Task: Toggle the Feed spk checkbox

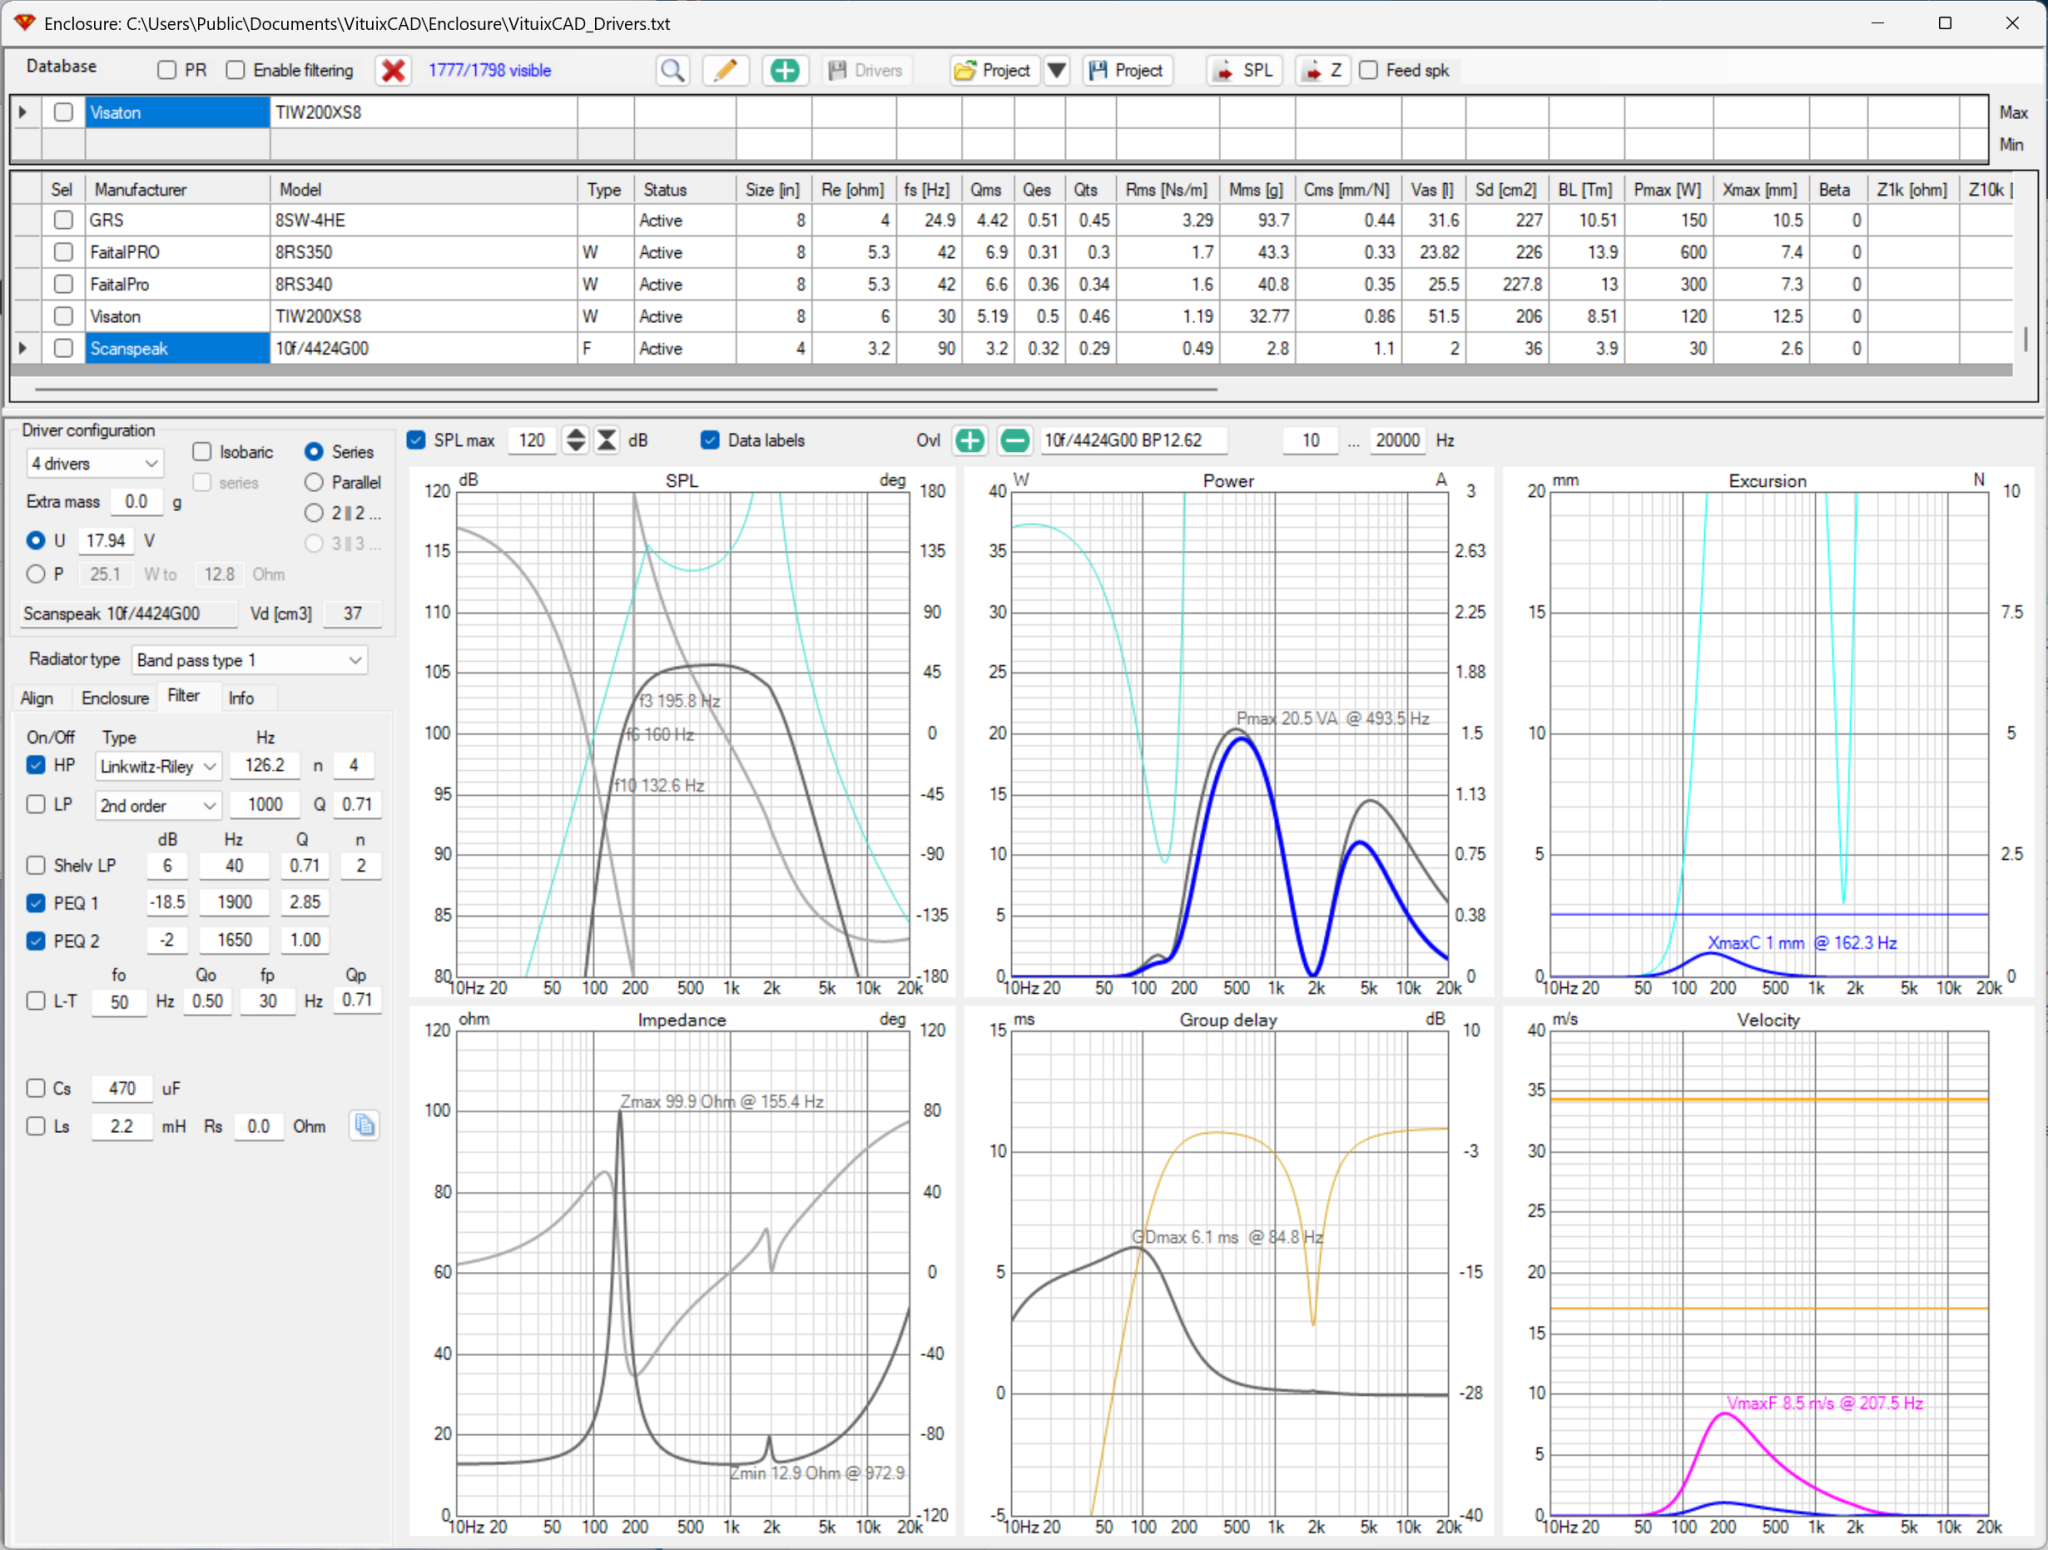Action: pyautogui.click(x=1368, y=71)
